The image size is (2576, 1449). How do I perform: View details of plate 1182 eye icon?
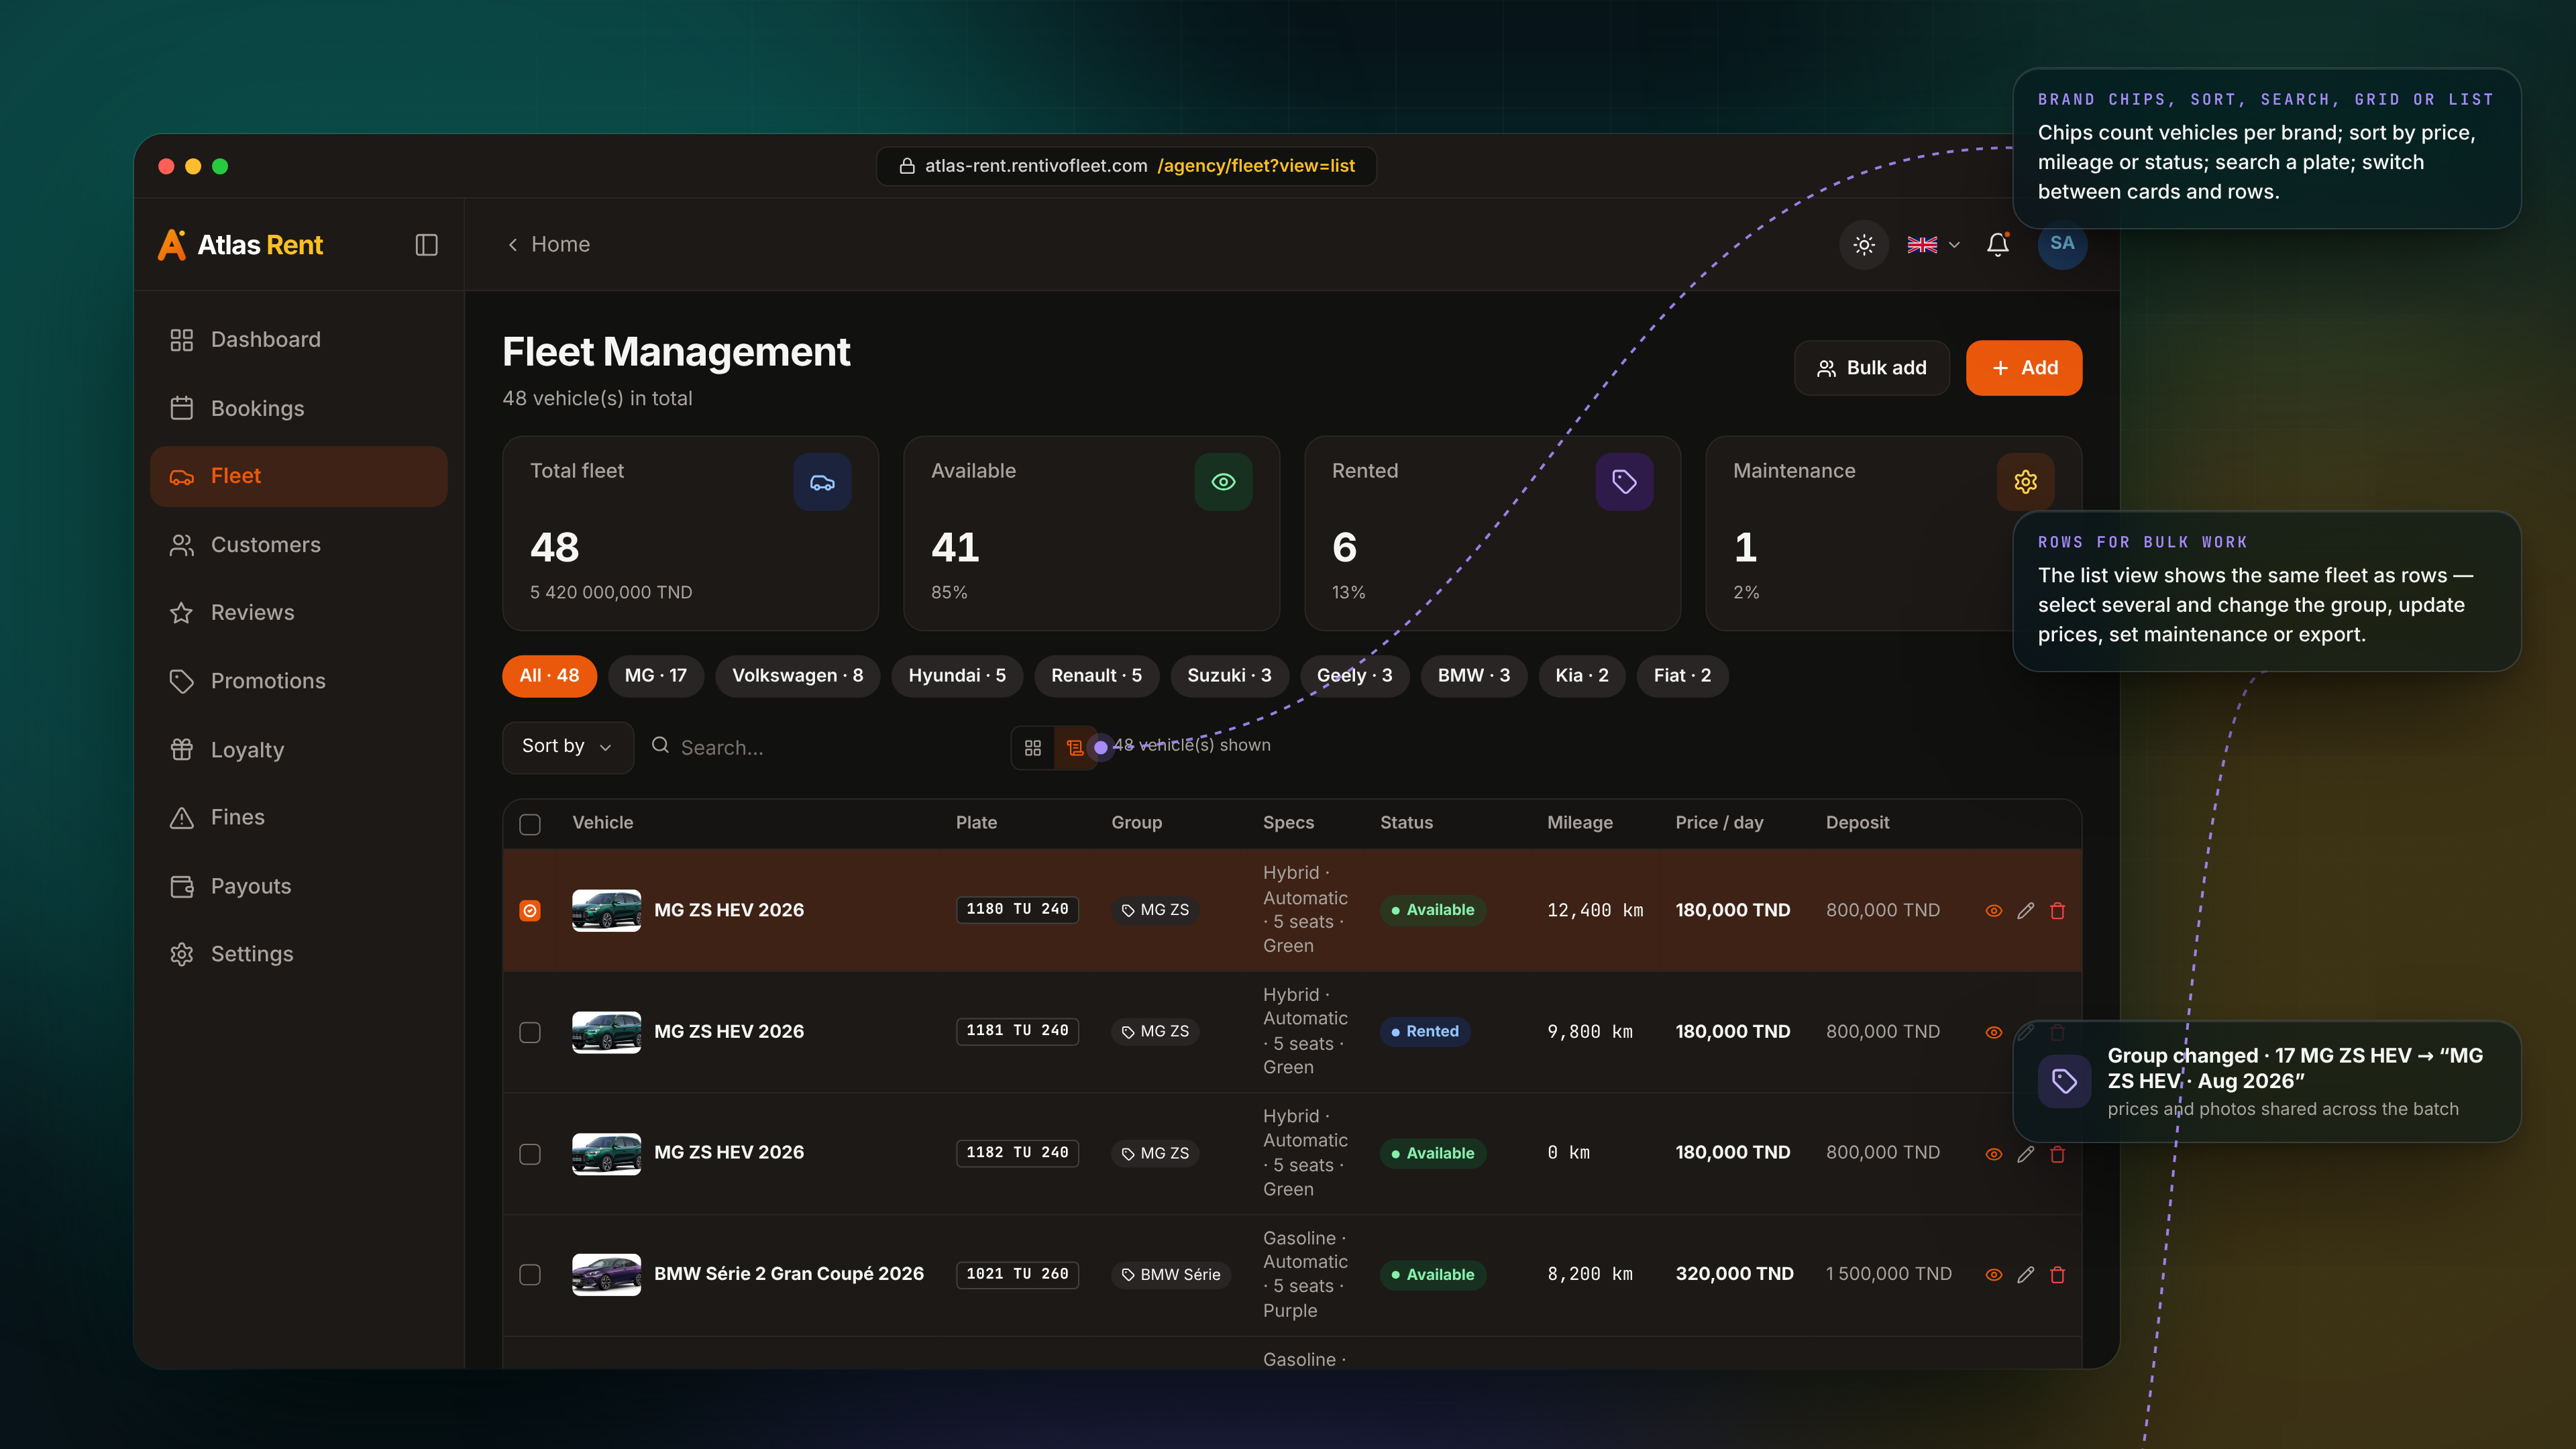1994,1154
